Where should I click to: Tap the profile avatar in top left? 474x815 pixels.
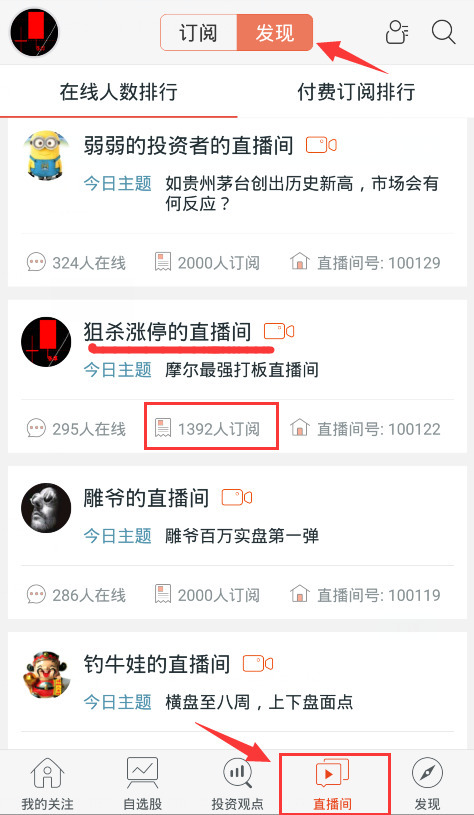coord(34,32)
